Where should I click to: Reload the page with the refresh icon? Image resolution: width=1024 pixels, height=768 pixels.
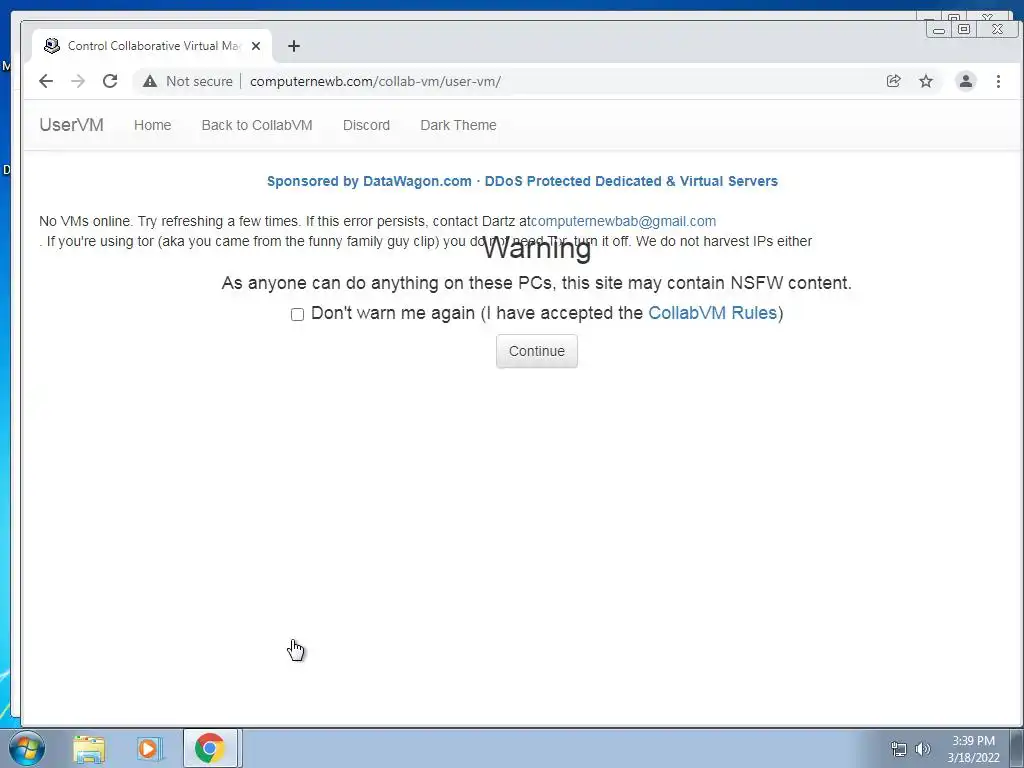pyautogui.click(x=110, y=81)
